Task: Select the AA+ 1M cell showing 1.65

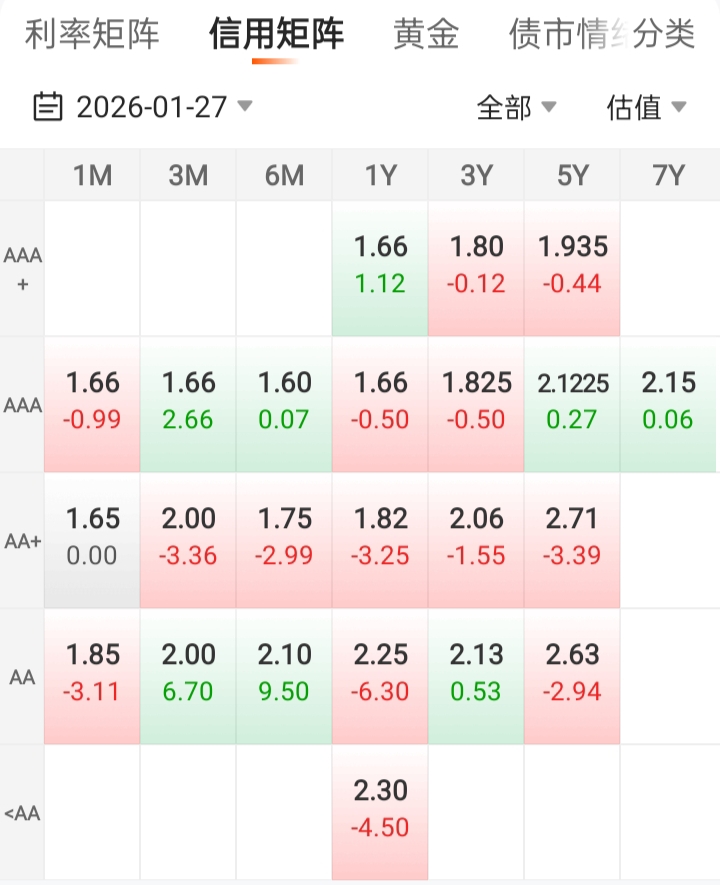Action: point(92,538)
